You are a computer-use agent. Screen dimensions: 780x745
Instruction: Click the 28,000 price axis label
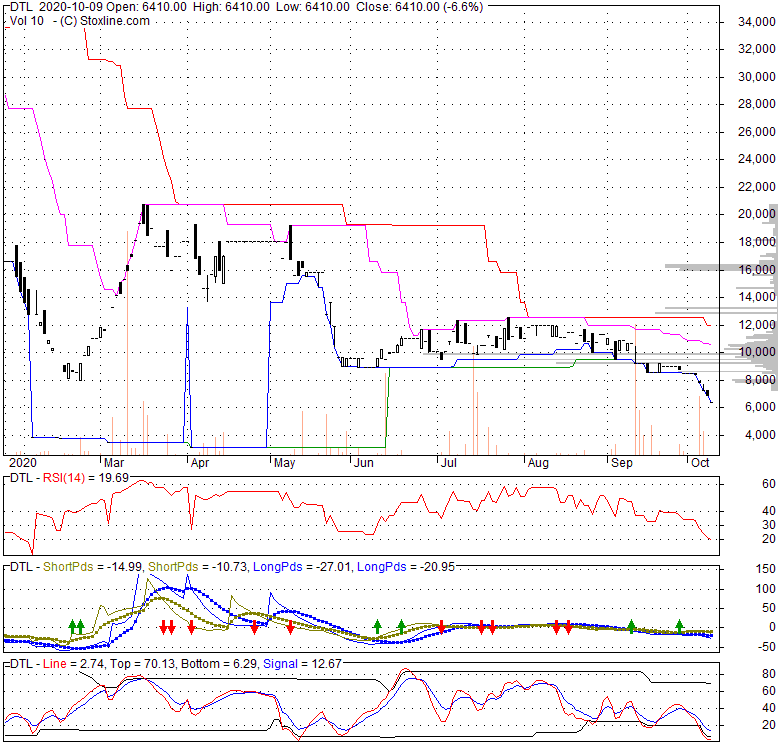point(757,104)
